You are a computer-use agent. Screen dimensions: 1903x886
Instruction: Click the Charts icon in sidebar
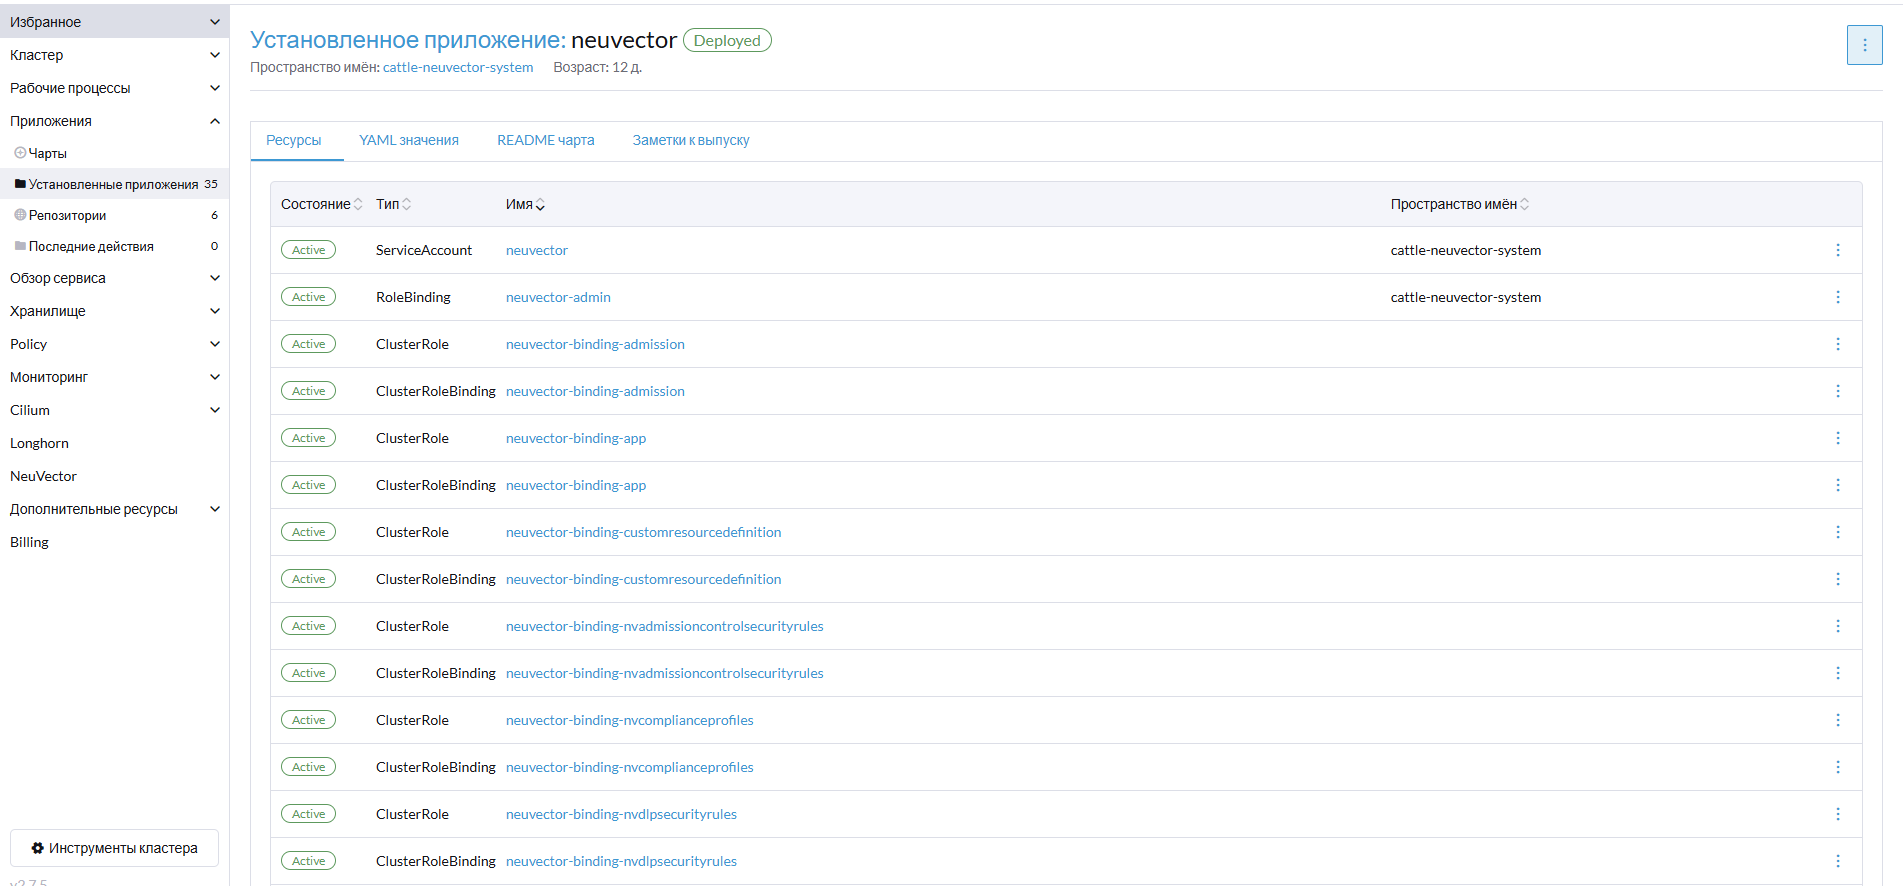pos(20,153)
